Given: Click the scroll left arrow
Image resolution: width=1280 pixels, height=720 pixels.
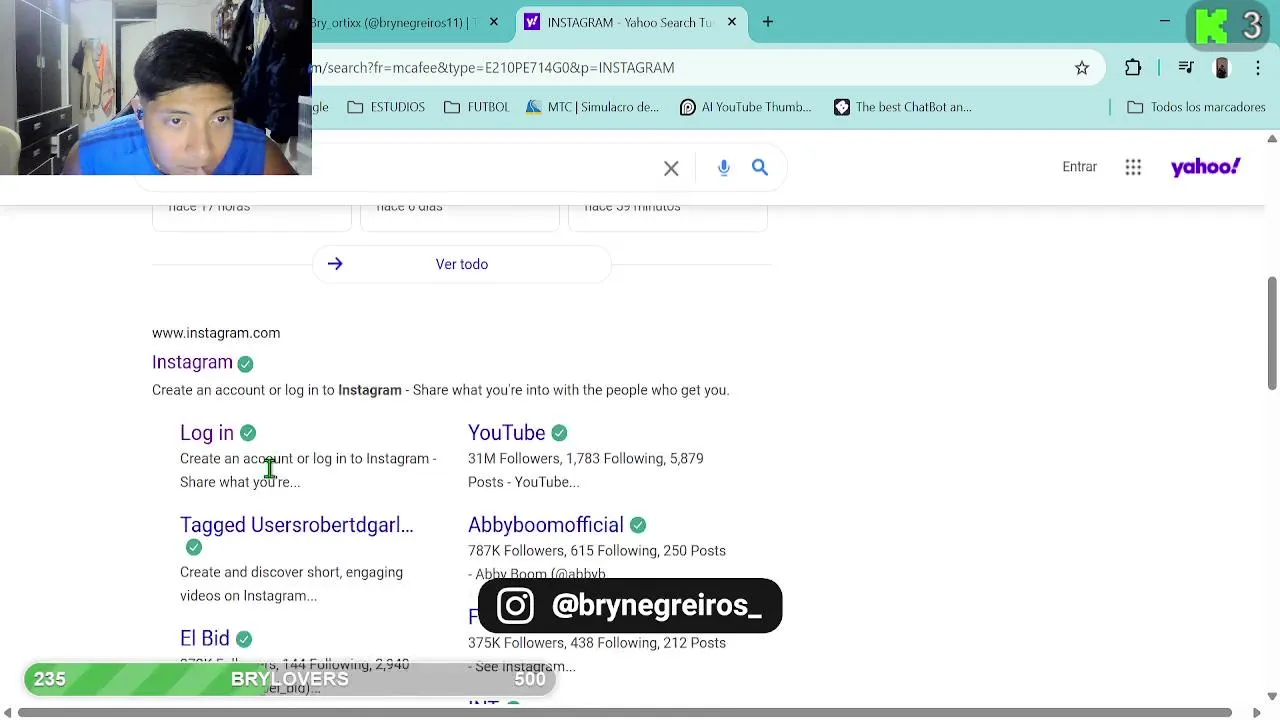Looking at the screenshot, I should pyautogui.click(x=8, y=713).
